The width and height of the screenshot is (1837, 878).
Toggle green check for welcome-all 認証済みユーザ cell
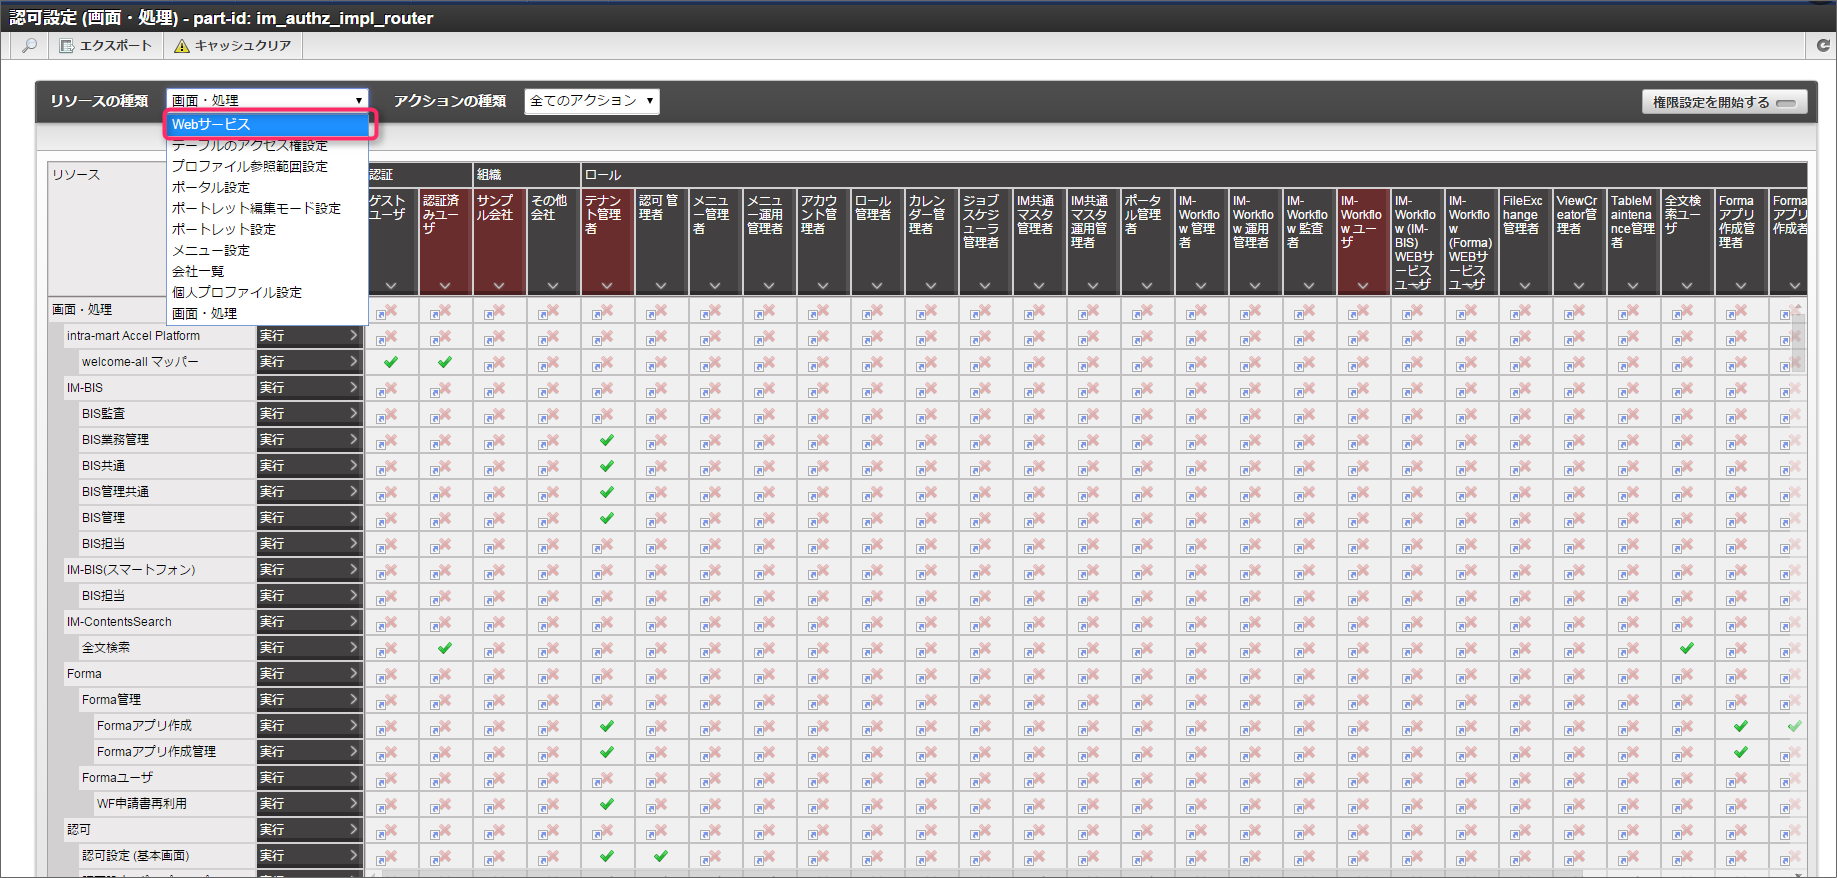[445, 362]
